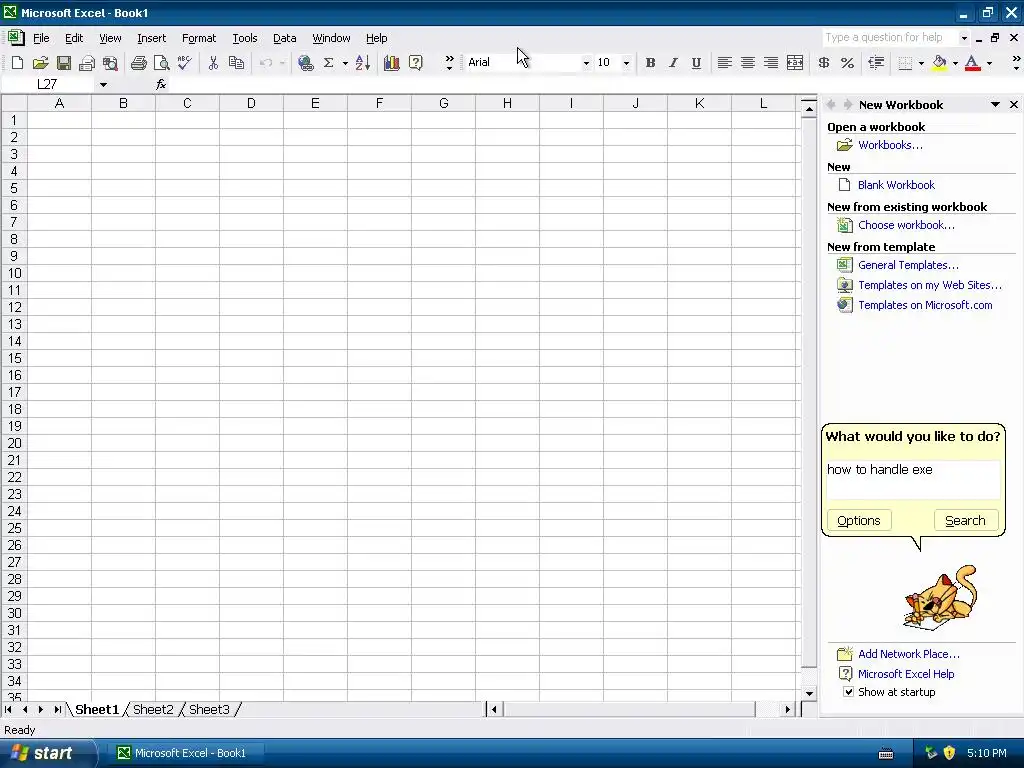
Task: Open Print Preview from the toolbar
Action: pos(161,63)
